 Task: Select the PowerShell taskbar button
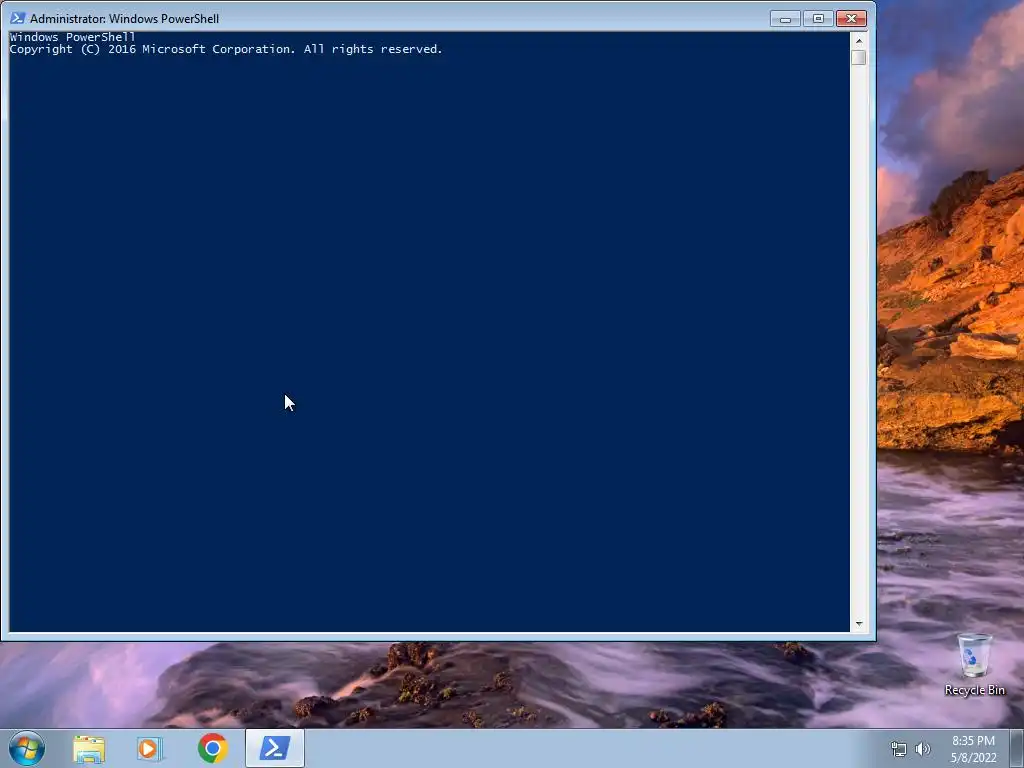[275, 748]
